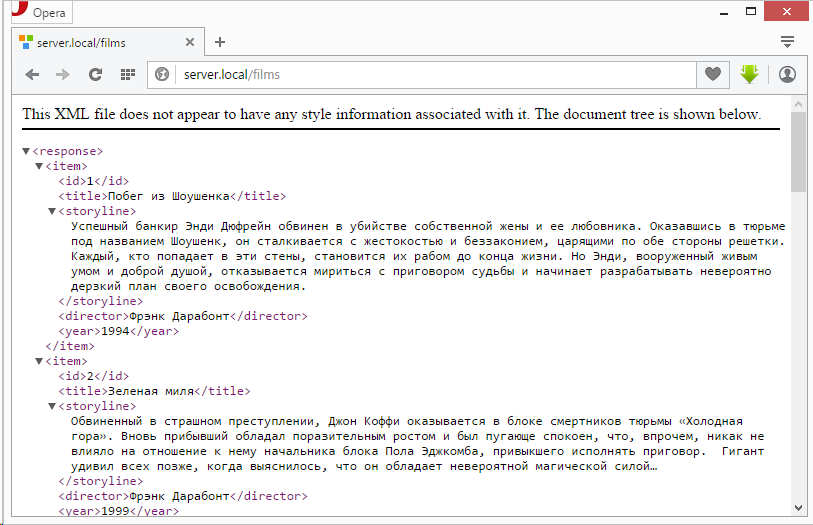Click the scrollbar up arrow
Screen dimensions: 813x525
798,104
